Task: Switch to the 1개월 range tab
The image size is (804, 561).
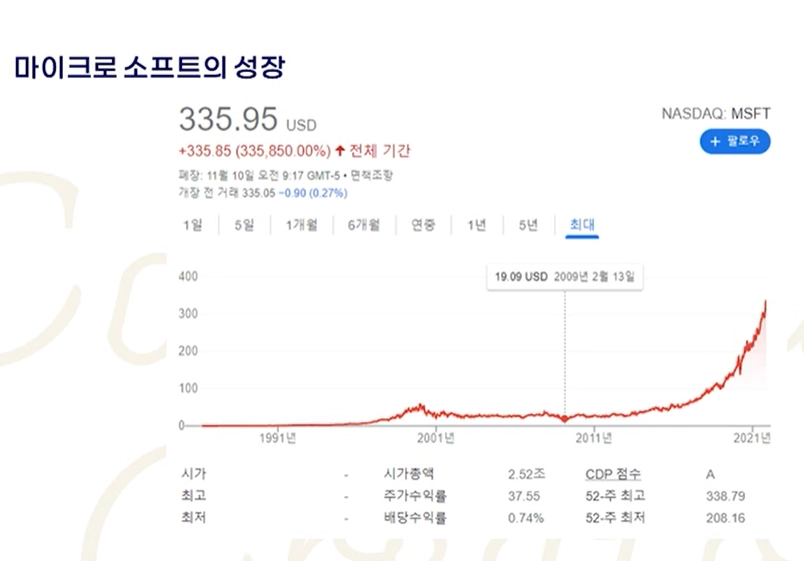Action: pyautogui.click(x=302, y=225)
